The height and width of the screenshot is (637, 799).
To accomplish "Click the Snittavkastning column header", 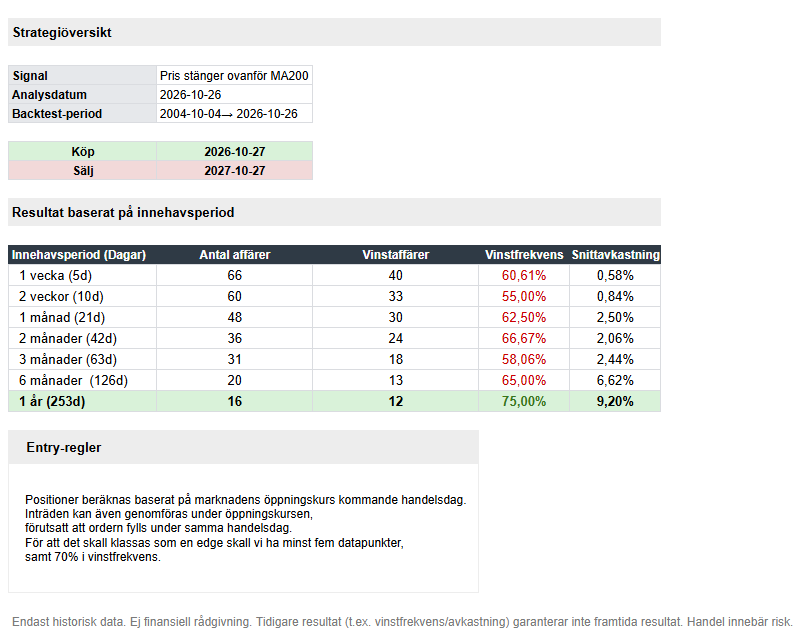I will click(615, 255).
